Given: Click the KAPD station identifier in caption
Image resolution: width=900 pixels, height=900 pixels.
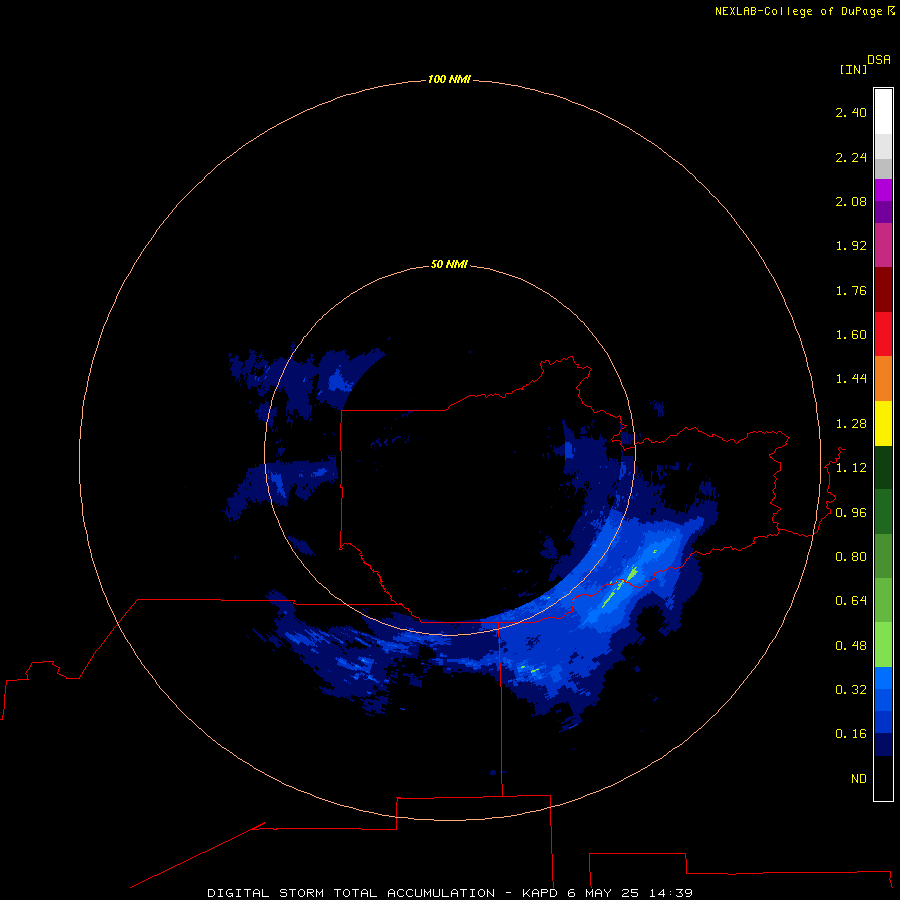Looking at the screenshot, I should [540, 893].
